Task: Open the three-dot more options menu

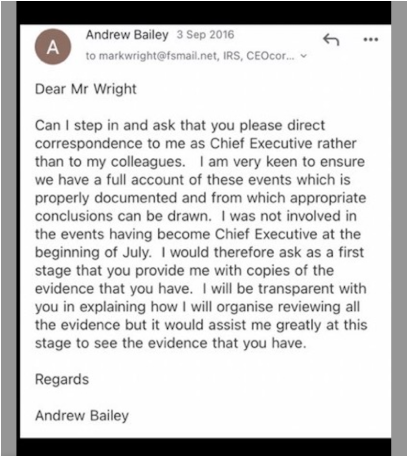Action: click(x=370, y=40)
